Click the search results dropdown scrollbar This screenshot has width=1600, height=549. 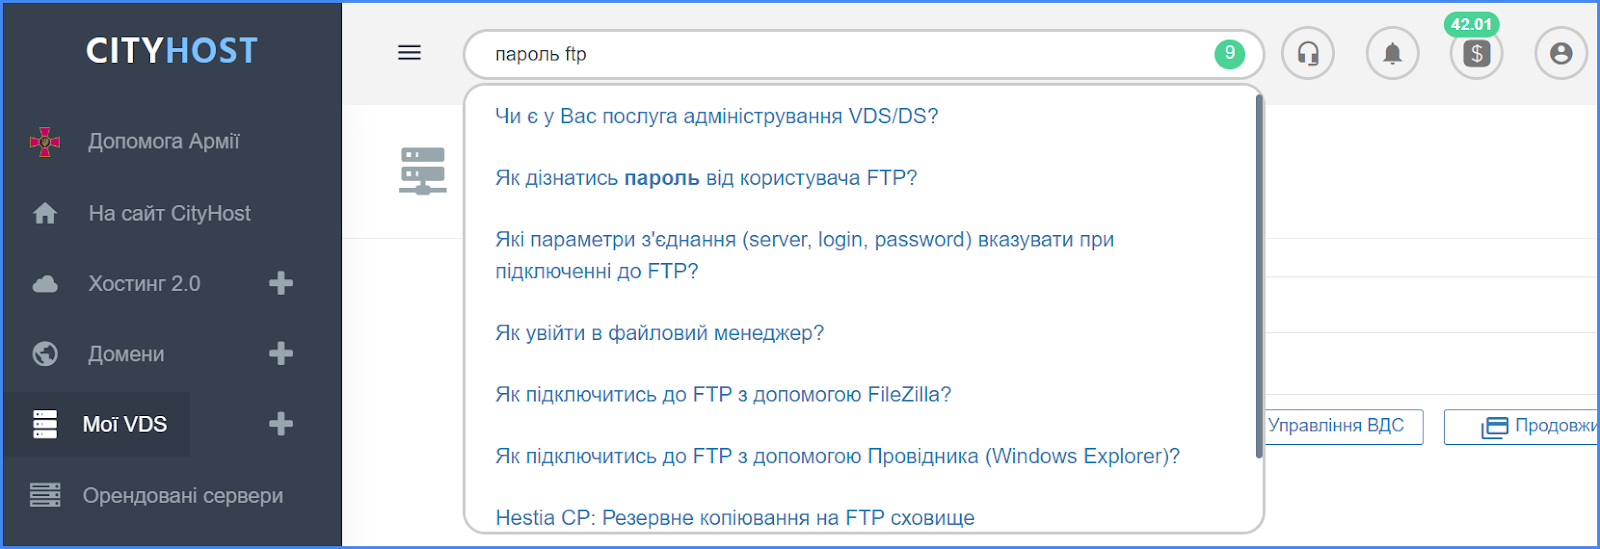[1259, 277]
